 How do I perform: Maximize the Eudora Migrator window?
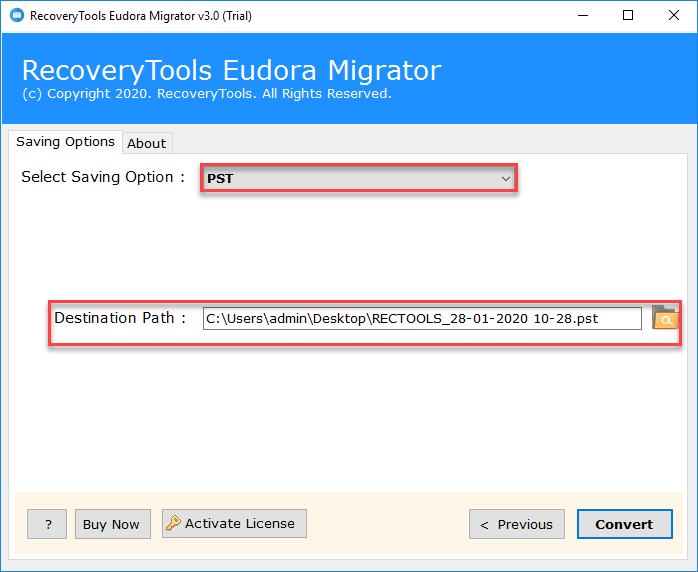pos(628,16)
